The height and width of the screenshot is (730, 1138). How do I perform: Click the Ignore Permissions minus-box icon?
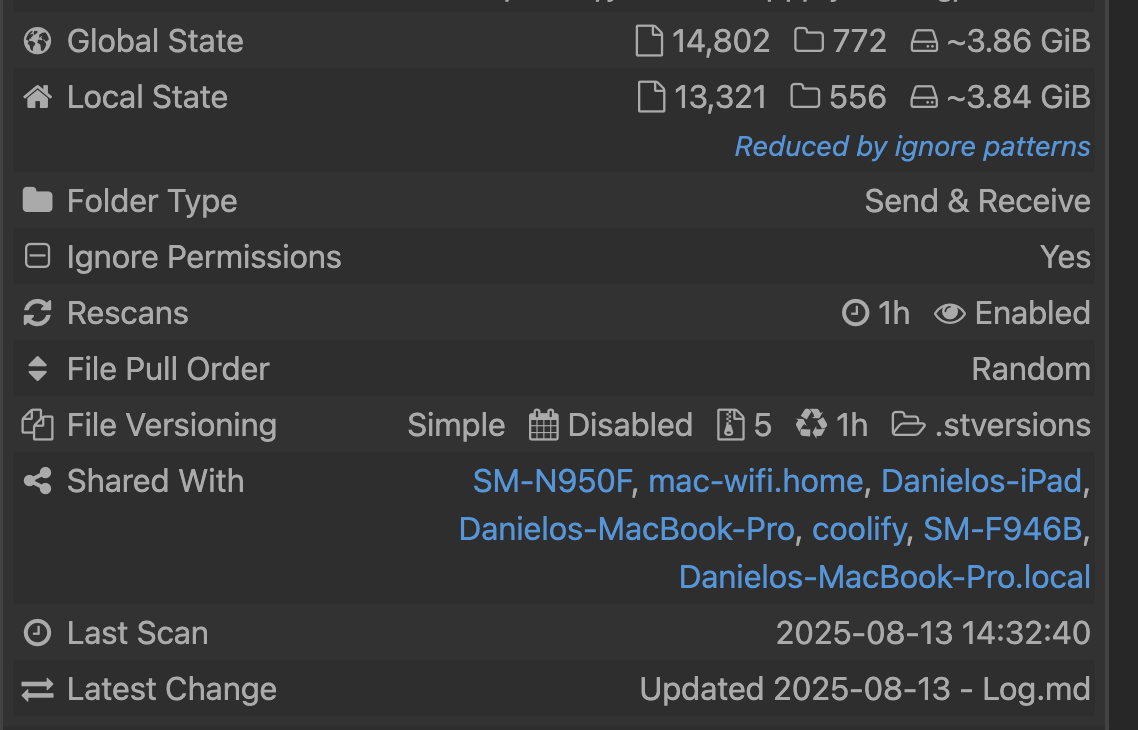tap(38, 257)
